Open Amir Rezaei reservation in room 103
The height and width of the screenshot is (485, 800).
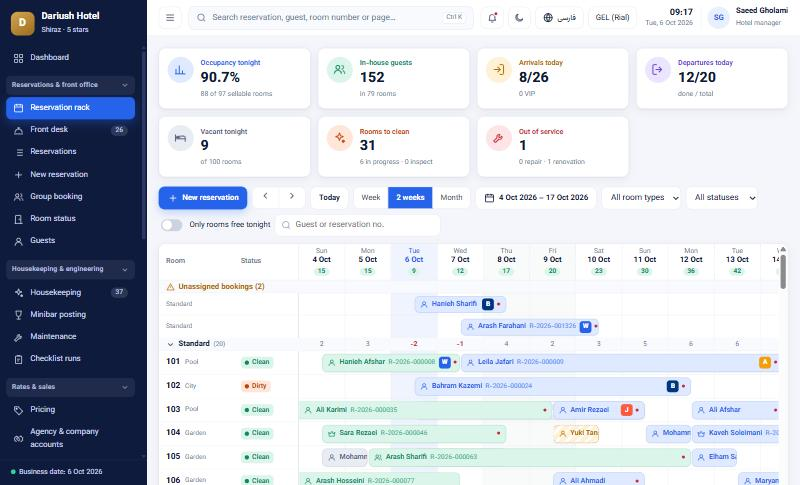[599, 410]
